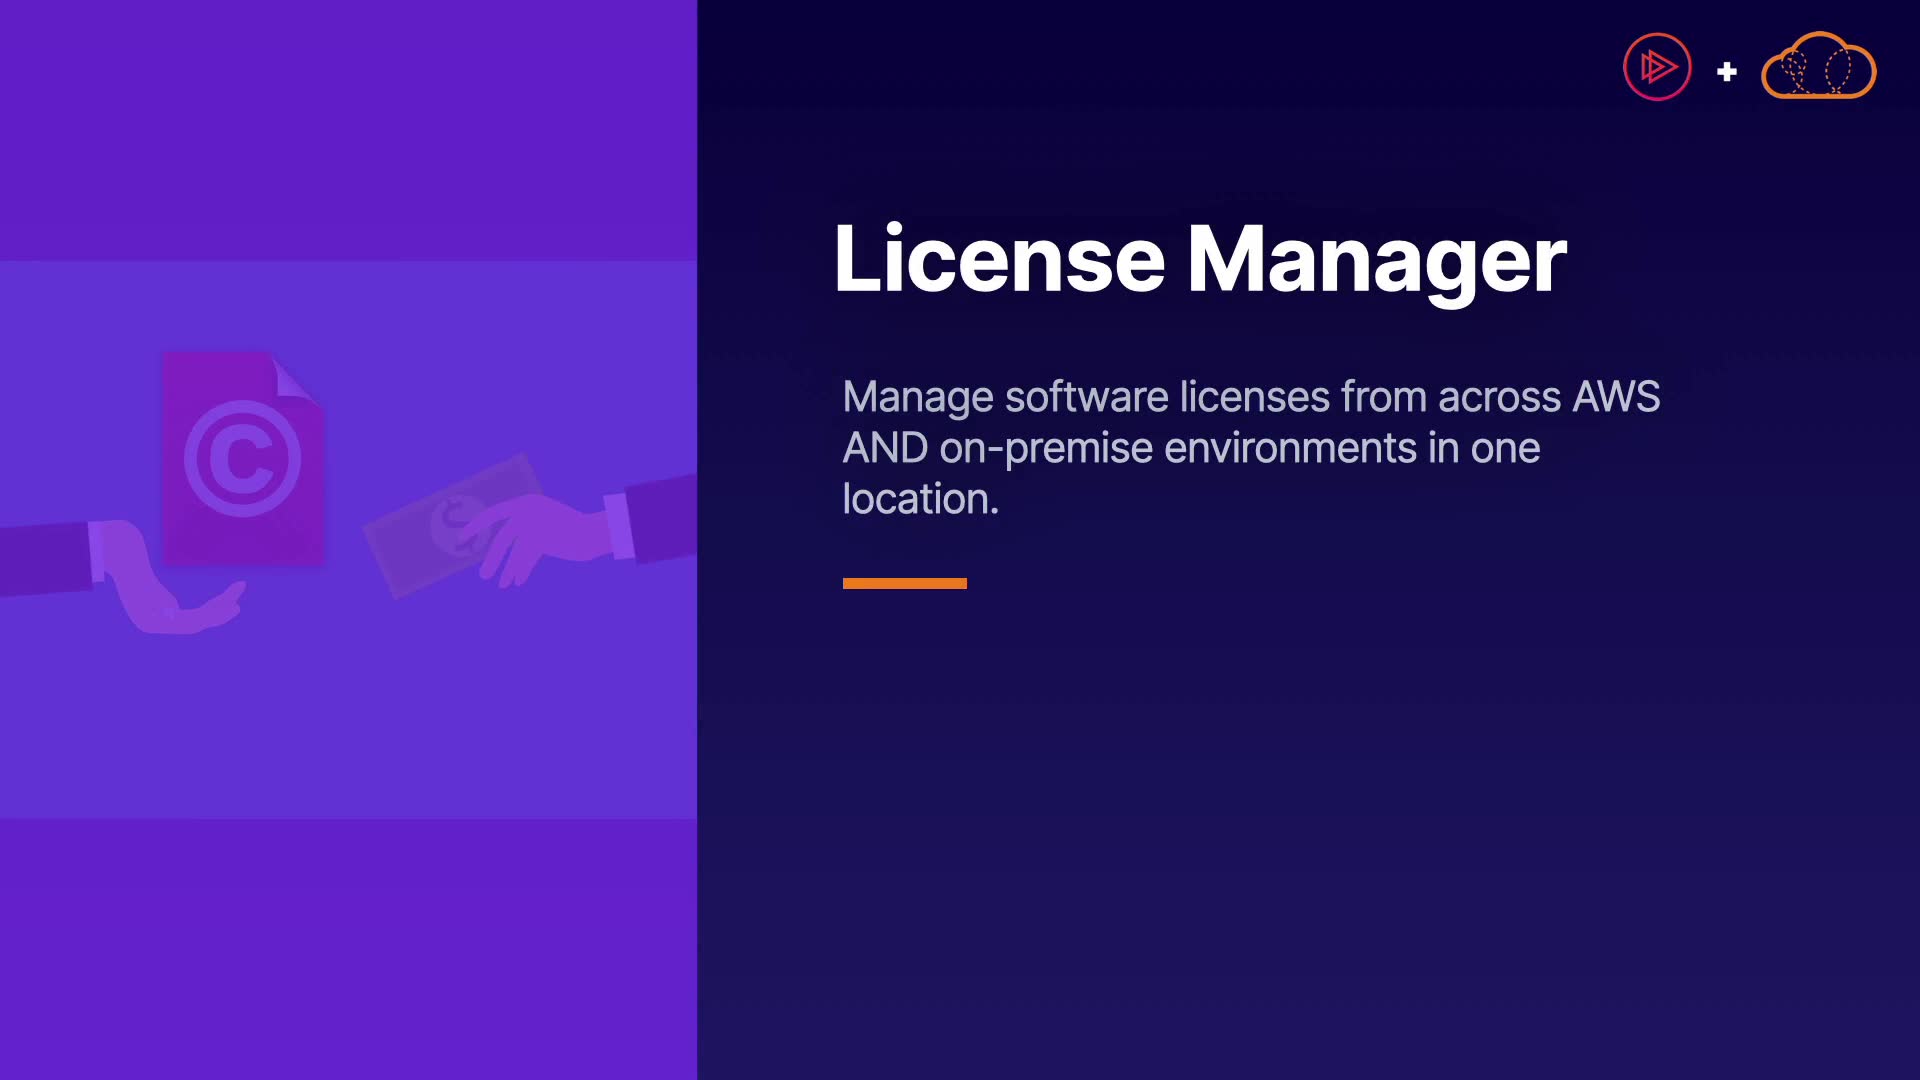Click the orange accent bar under the text
Screen dimensions: 1920x1080
904,583
